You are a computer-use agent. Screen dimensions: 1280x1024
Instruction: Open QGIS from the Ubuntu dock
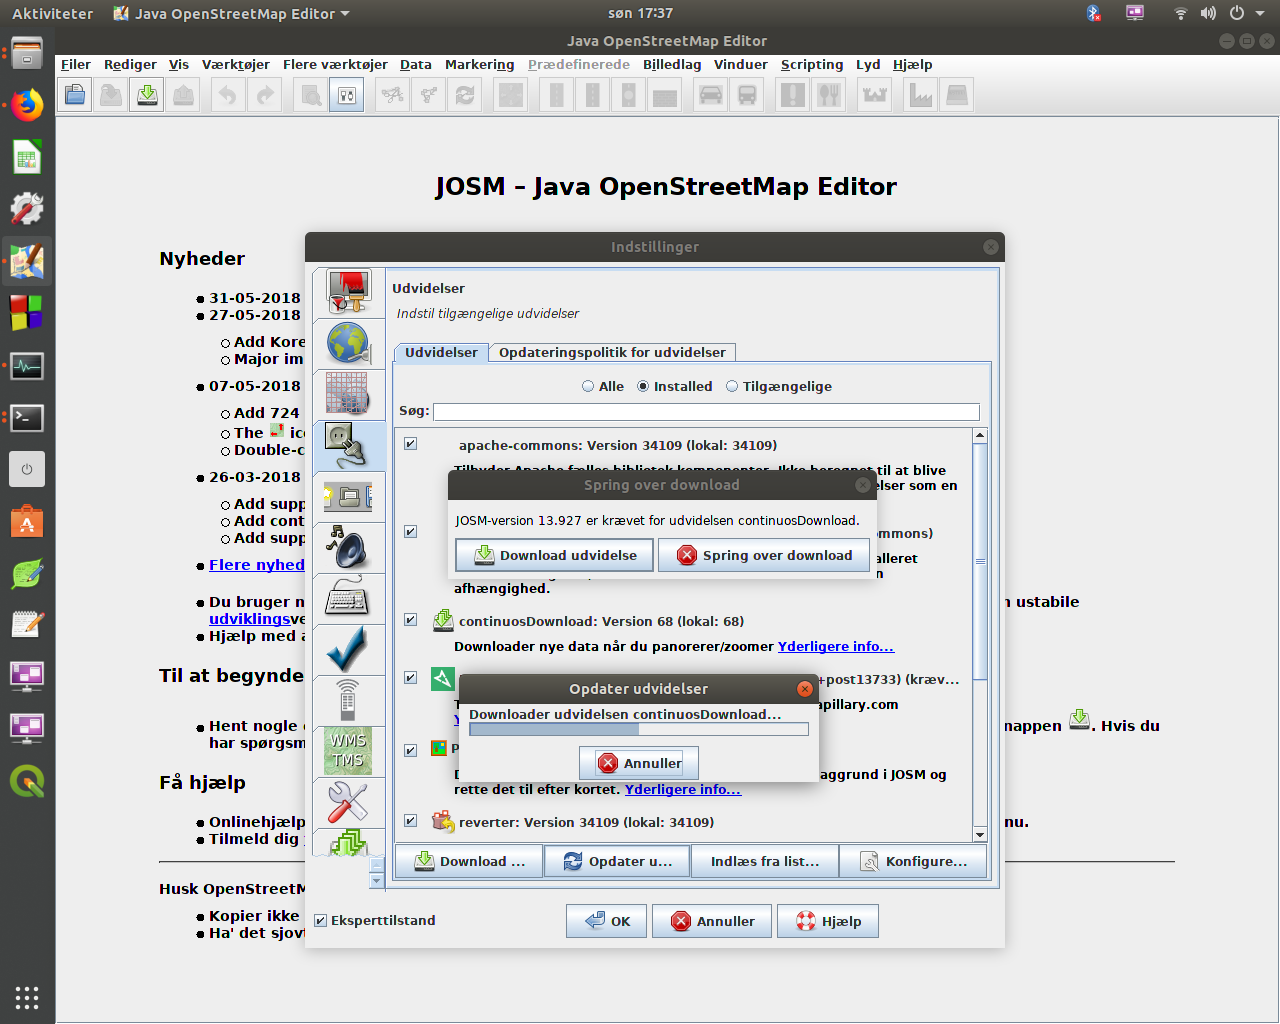27,781
